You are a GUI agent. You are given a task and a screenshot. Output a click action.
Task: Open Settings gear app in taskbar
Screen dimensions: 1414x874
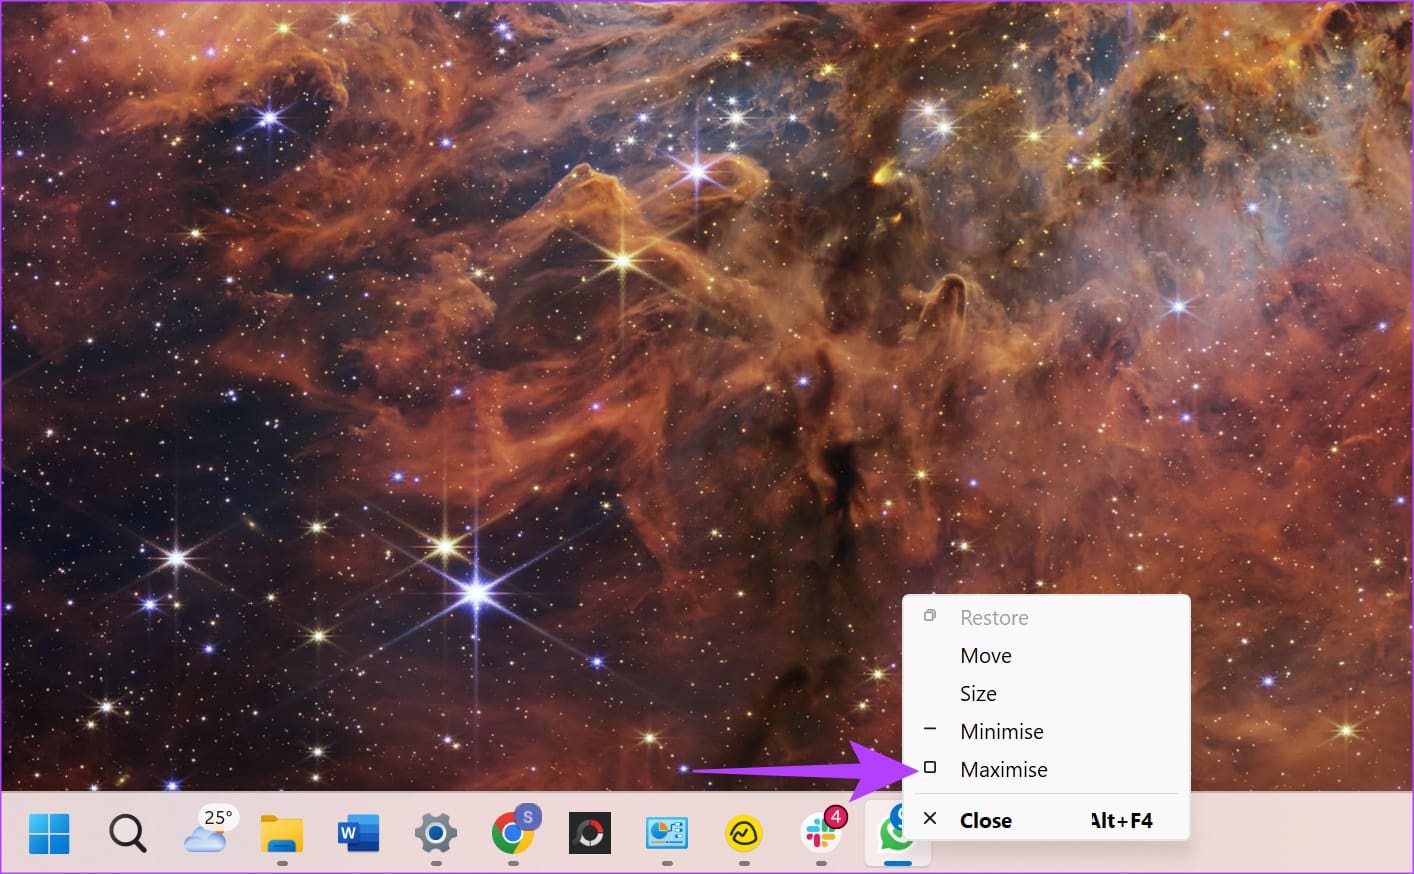click(x=436, y=833)
